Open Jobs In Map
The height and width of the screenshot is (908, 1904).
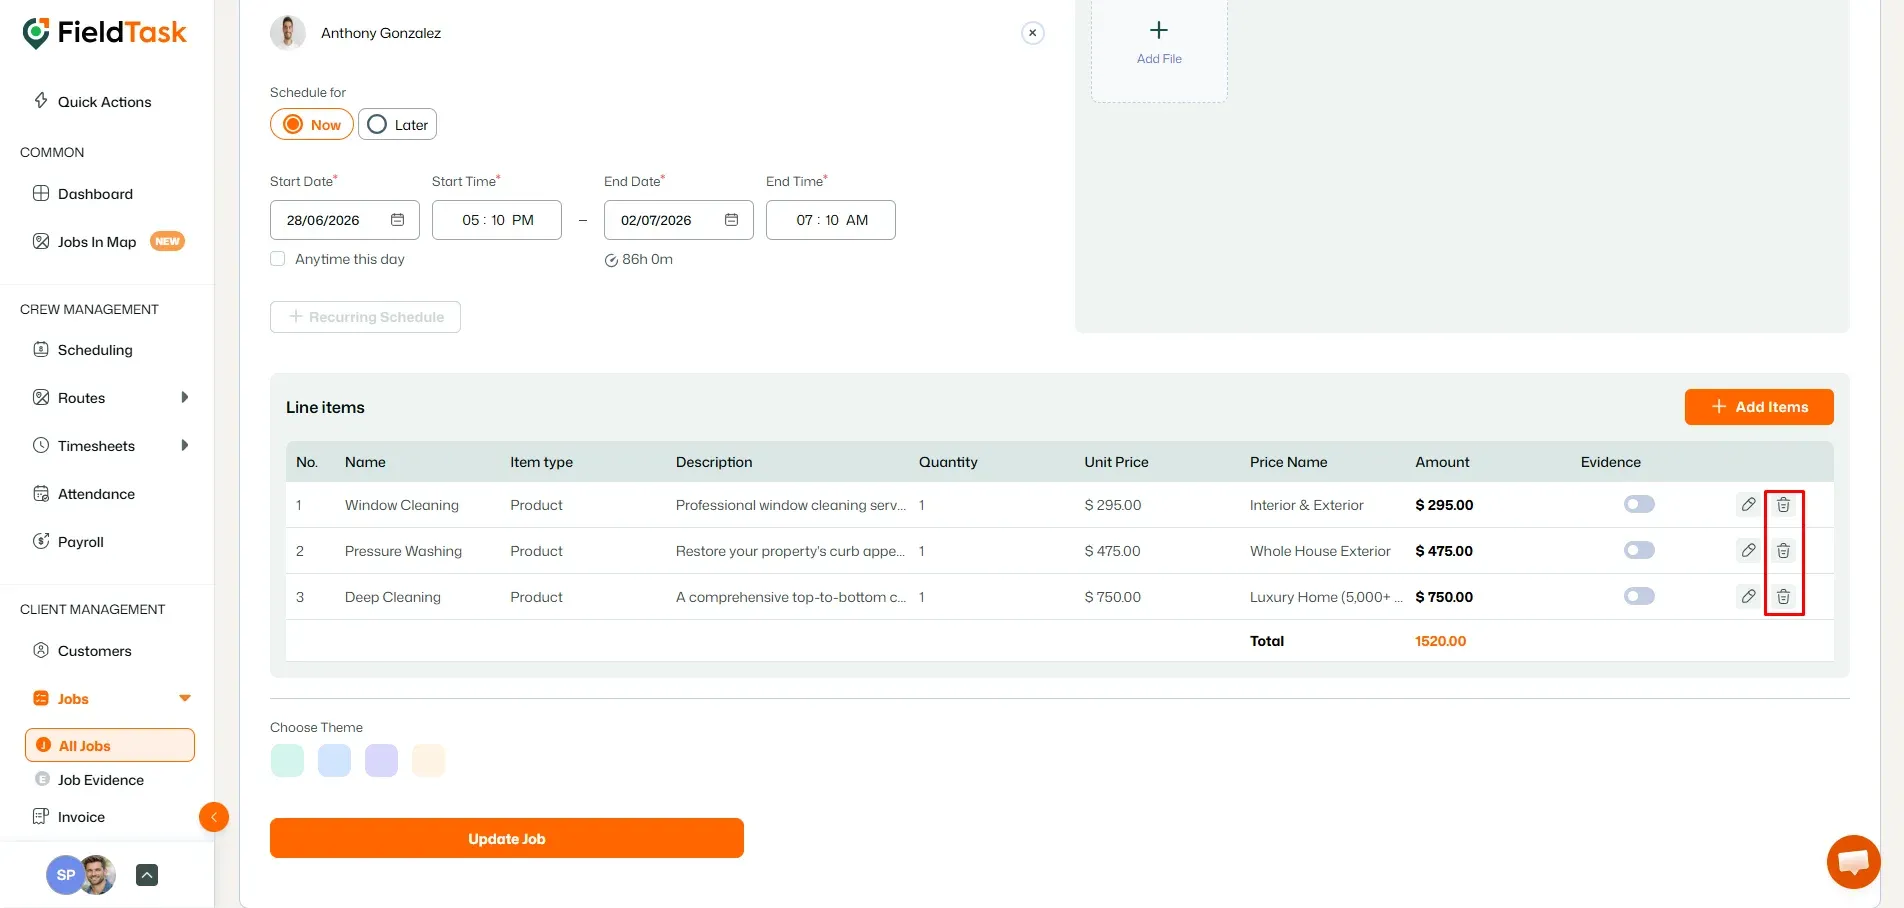(97, 242)
